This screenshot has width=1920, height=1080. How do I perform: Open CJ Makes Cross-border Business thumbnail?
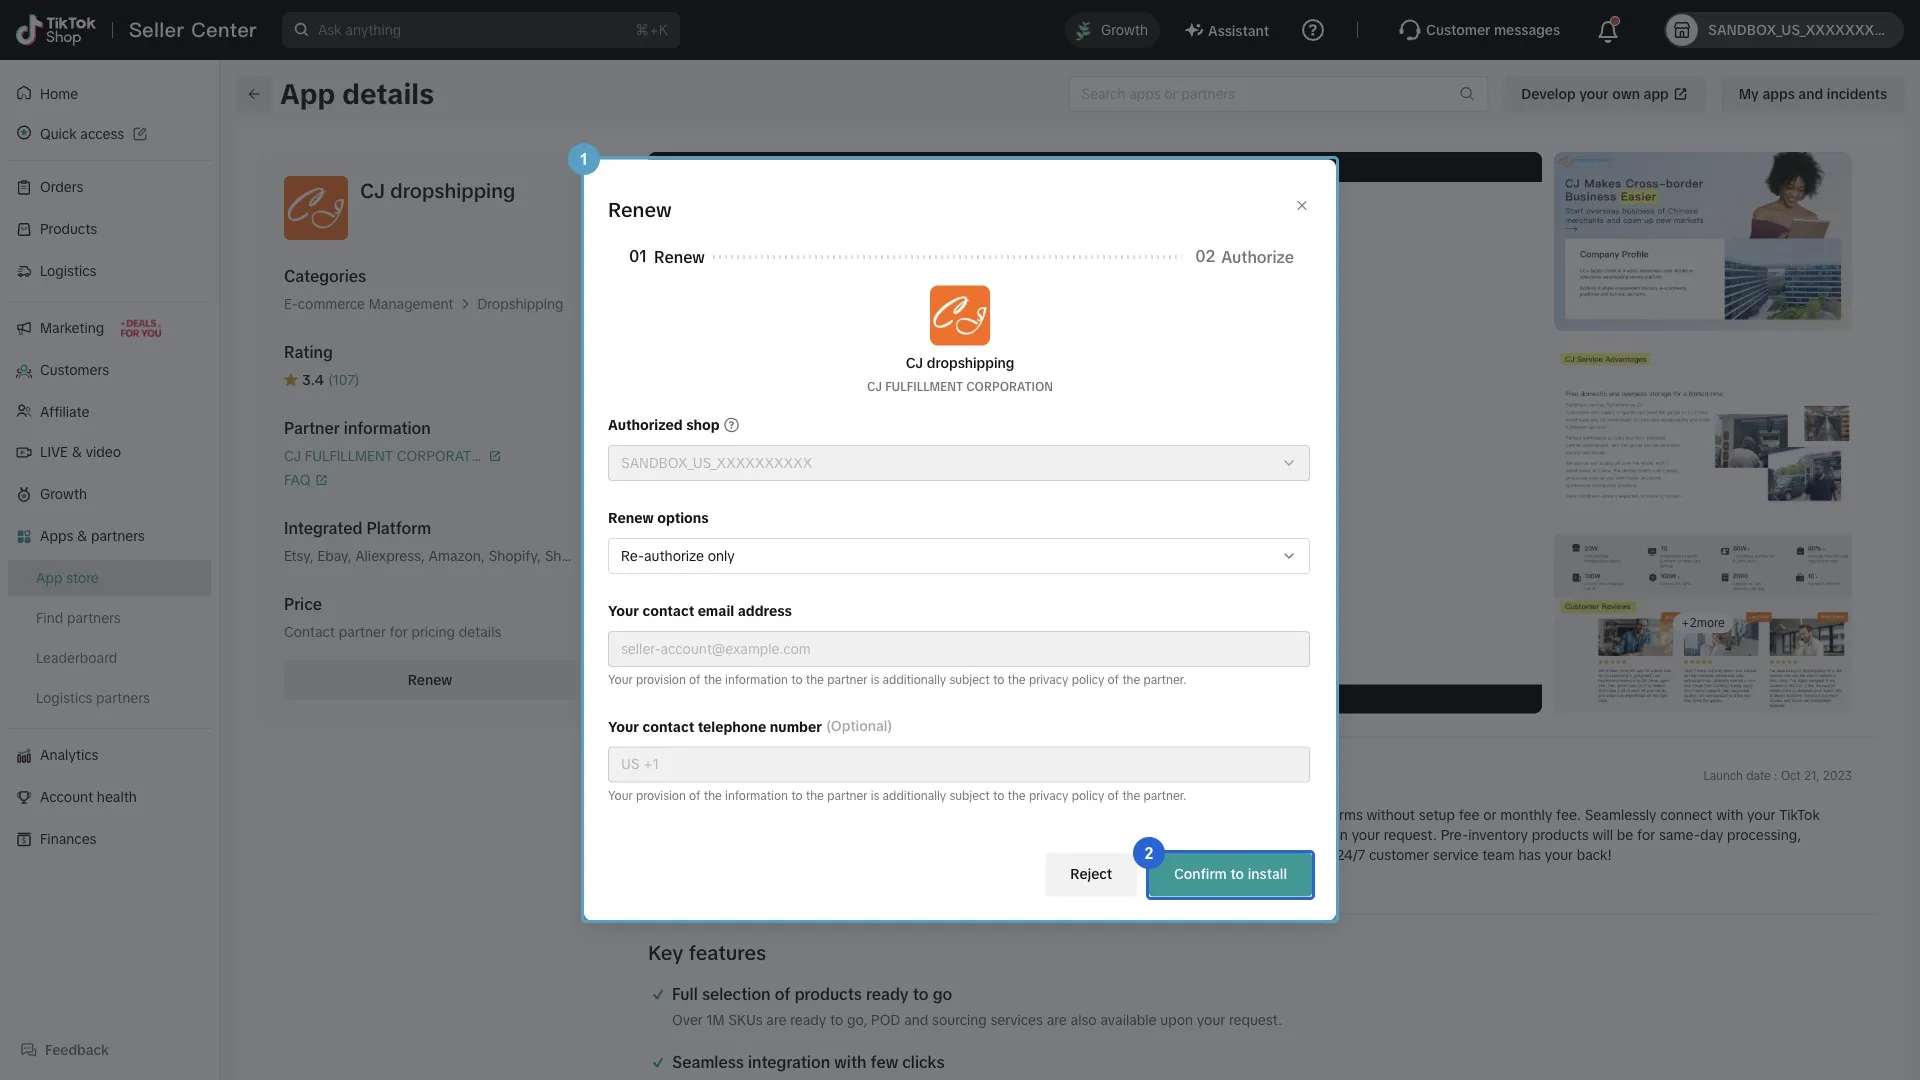pyautogui.click(x=1702, y=241)
